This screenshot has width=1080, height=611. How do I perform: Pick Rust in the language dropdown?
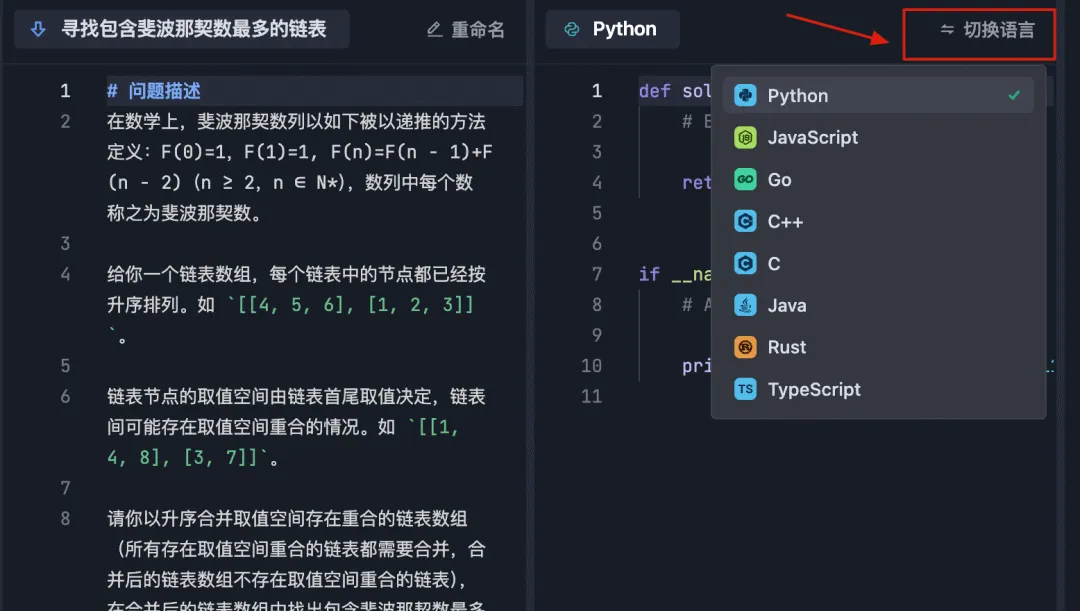[878, 347]
